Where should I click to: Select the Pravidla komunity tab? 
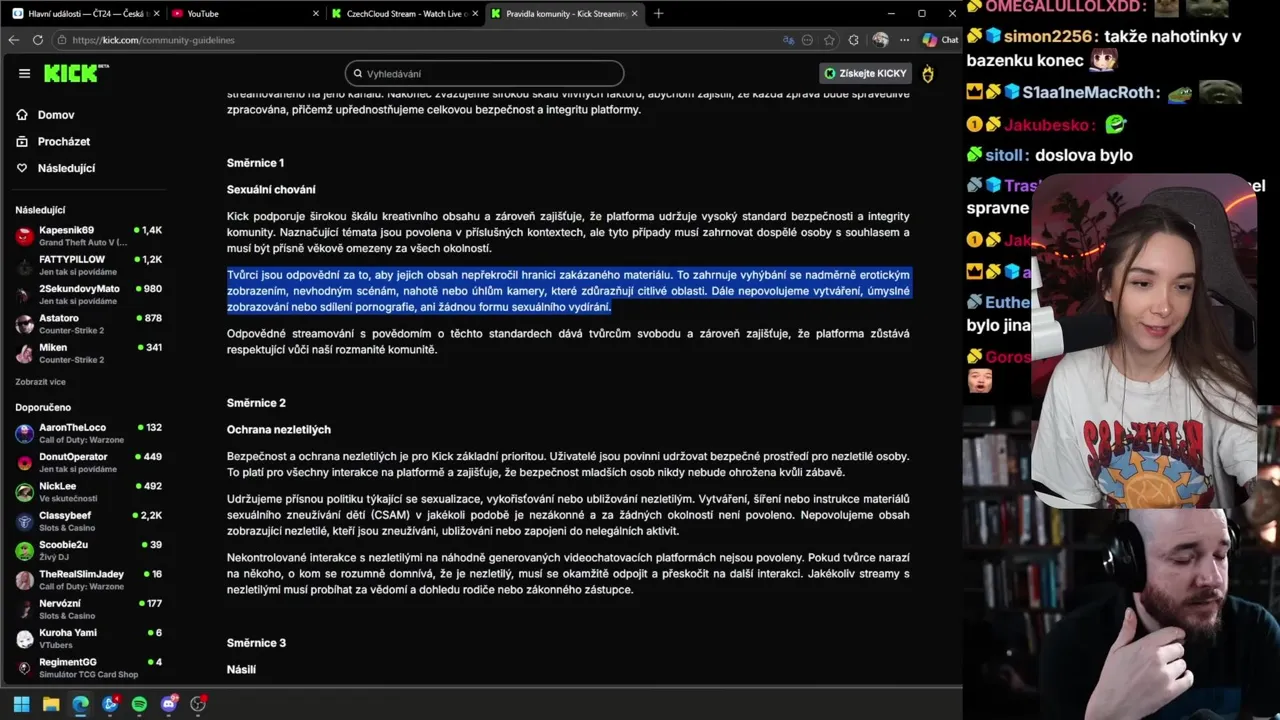565,14
